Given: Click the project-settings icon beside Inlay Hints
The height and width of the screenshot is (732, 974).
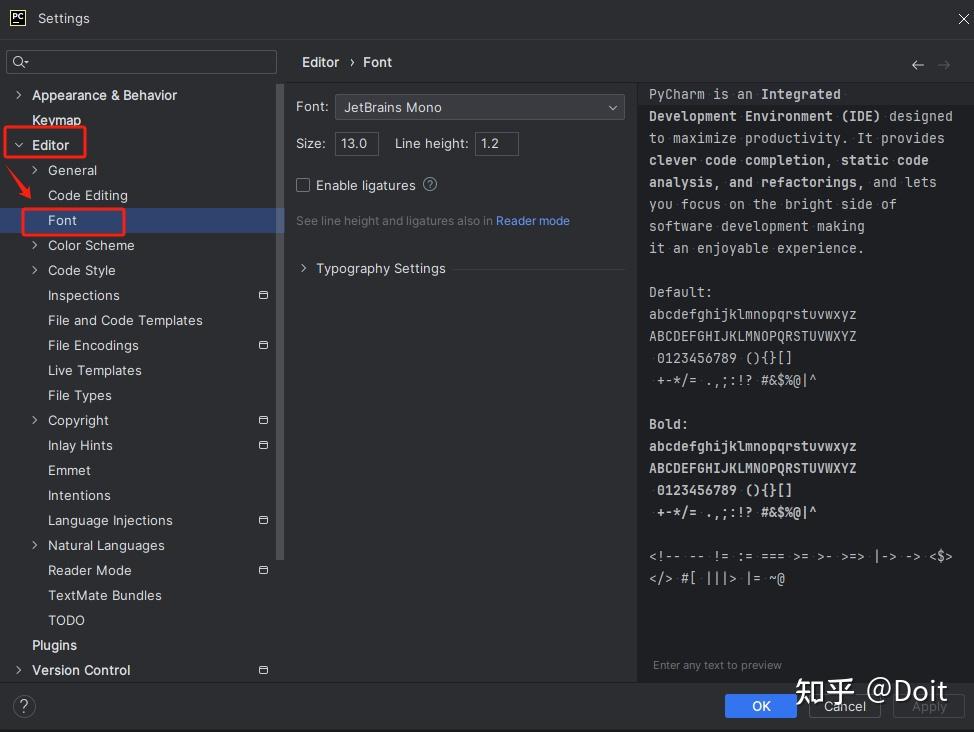Looking at the screenshot, I should tap(263, 445).
